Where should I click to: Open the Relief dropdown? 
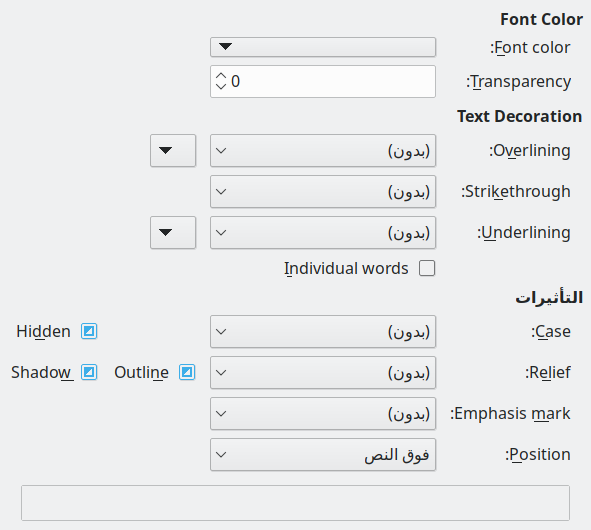[x=323, y=373]
